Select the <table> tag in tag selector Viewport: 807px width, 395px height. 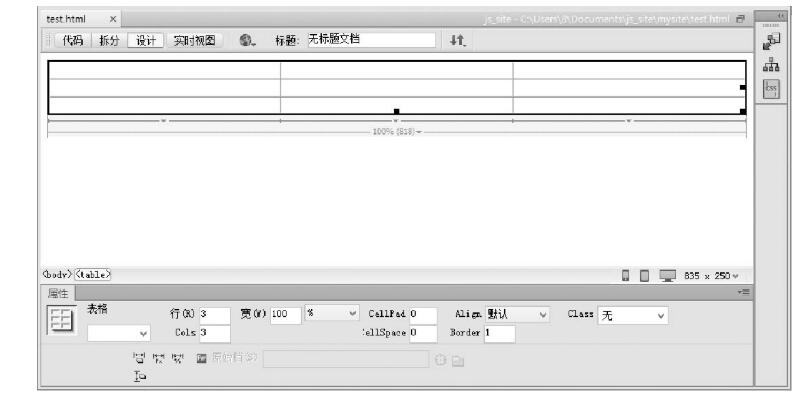click(x=93, y=275)
